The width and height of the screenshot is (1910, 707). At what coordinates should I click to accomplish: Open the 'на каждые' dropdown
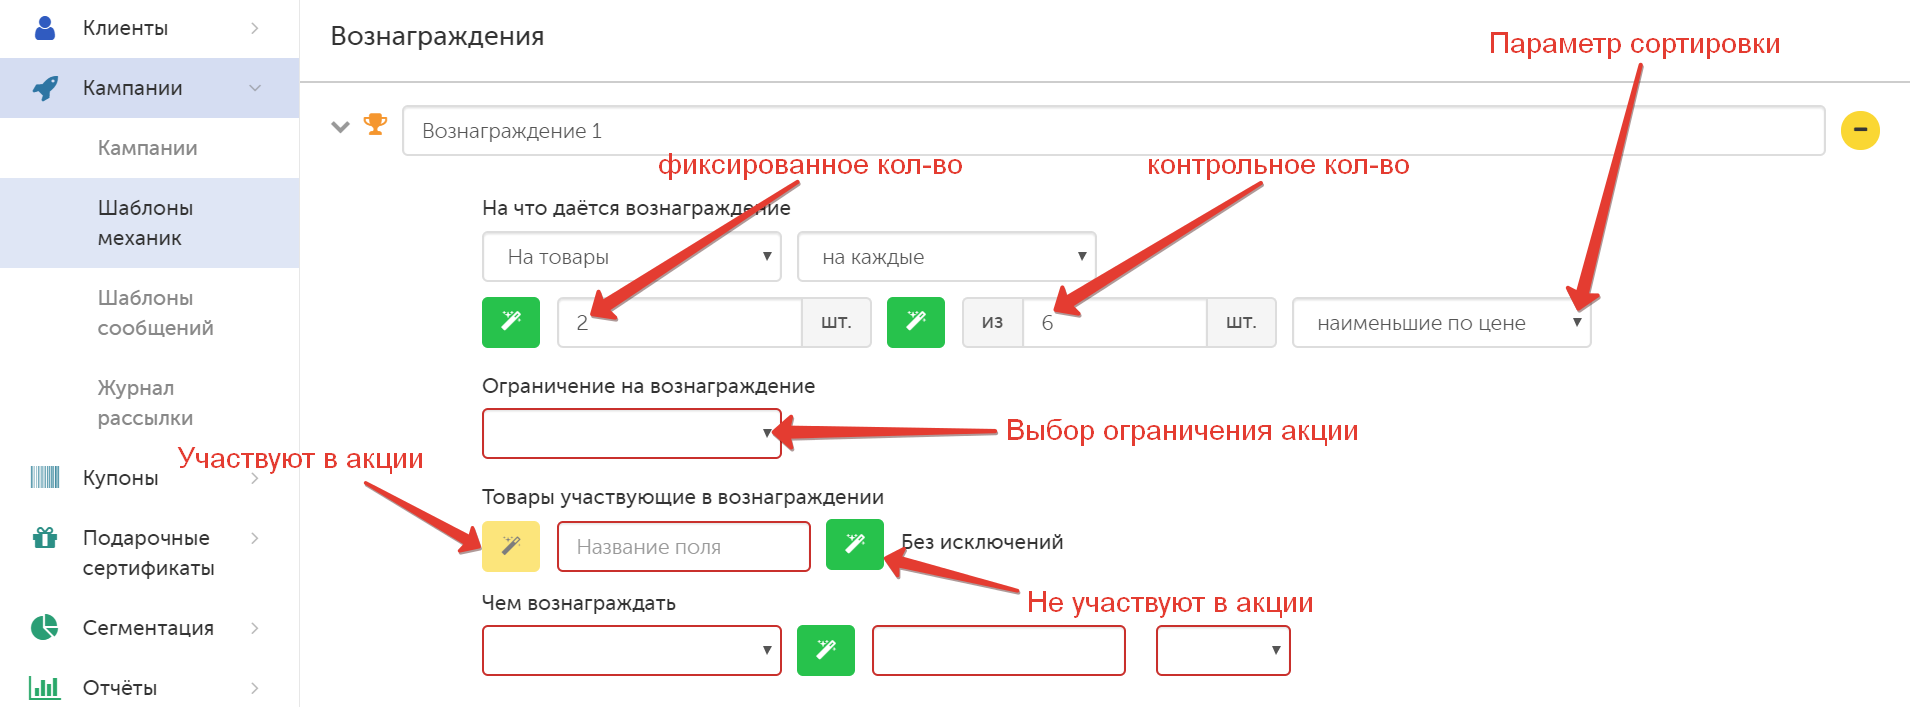click(947, 257)
